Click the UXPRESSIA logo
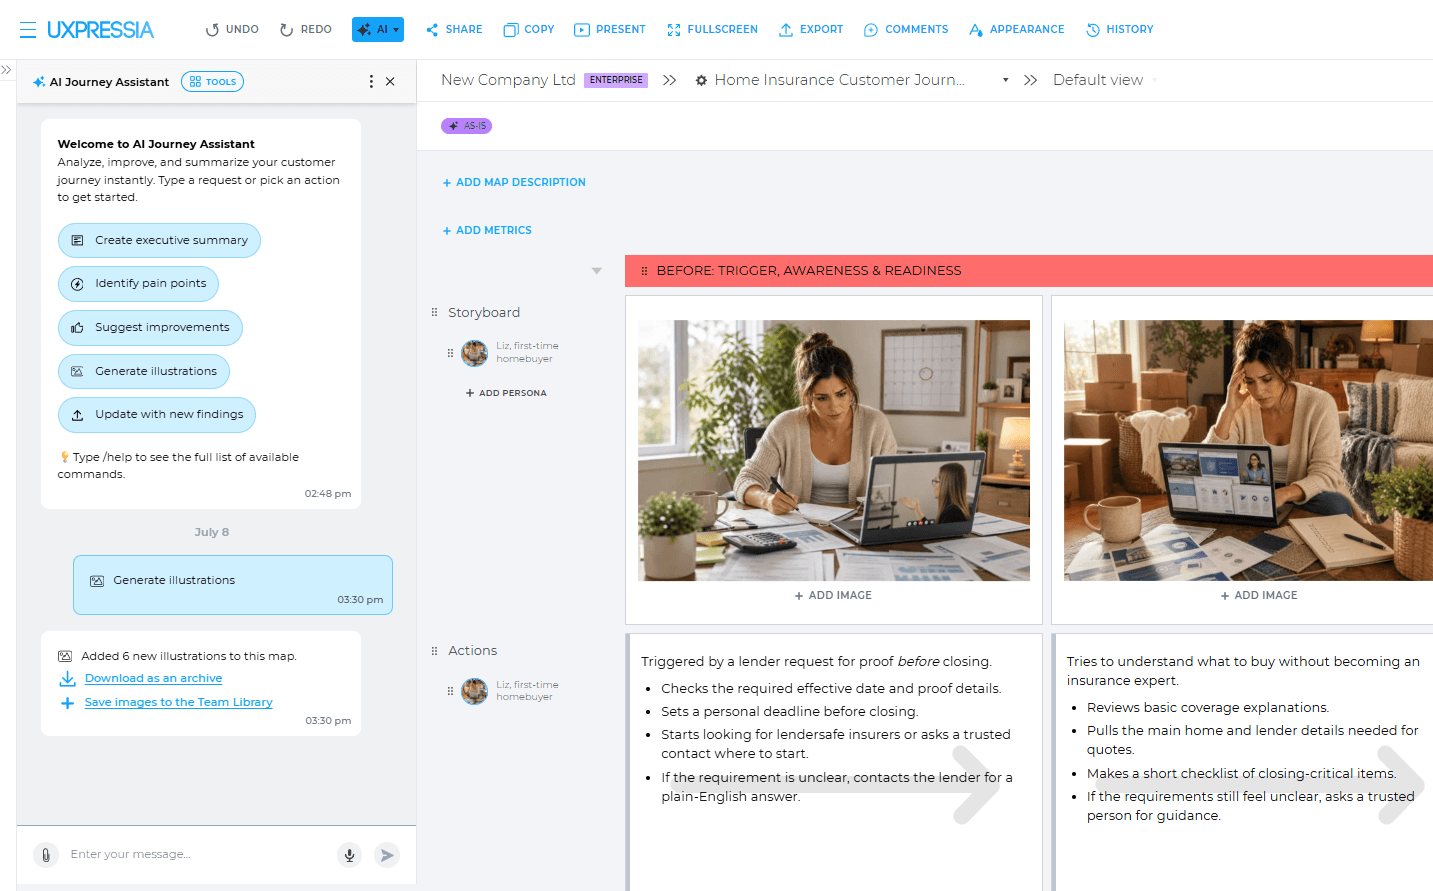 point(100,30)
